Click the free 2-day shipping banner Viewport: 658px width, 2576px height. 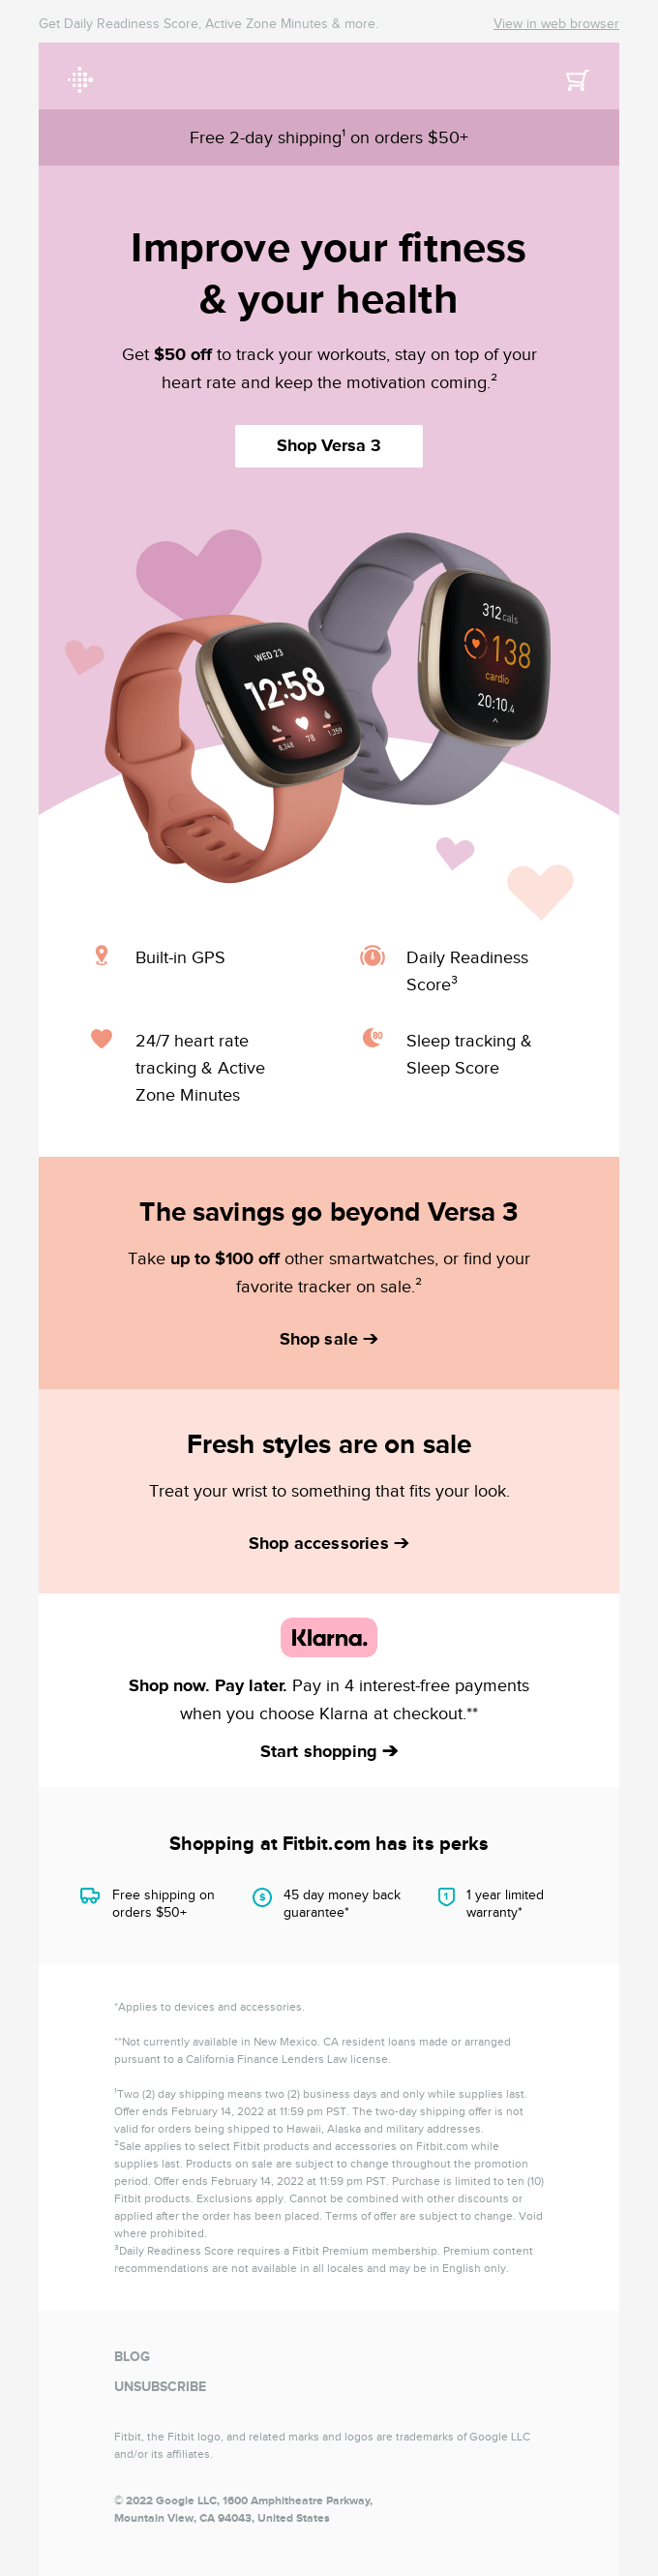click(329, 138)
